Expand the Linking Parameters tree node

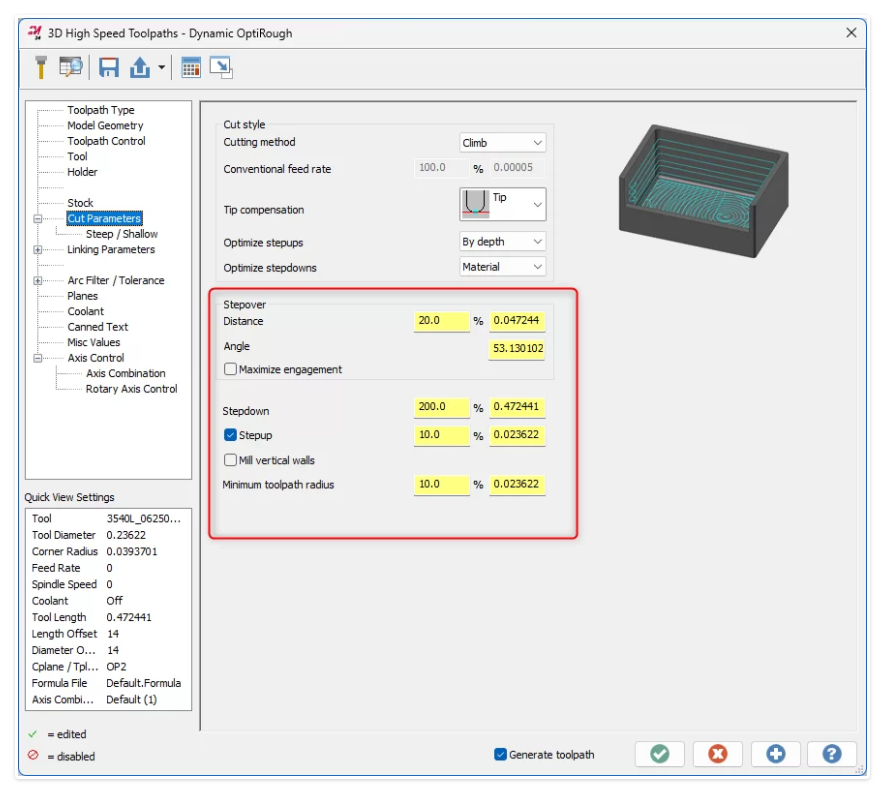(x=38, y=250)
